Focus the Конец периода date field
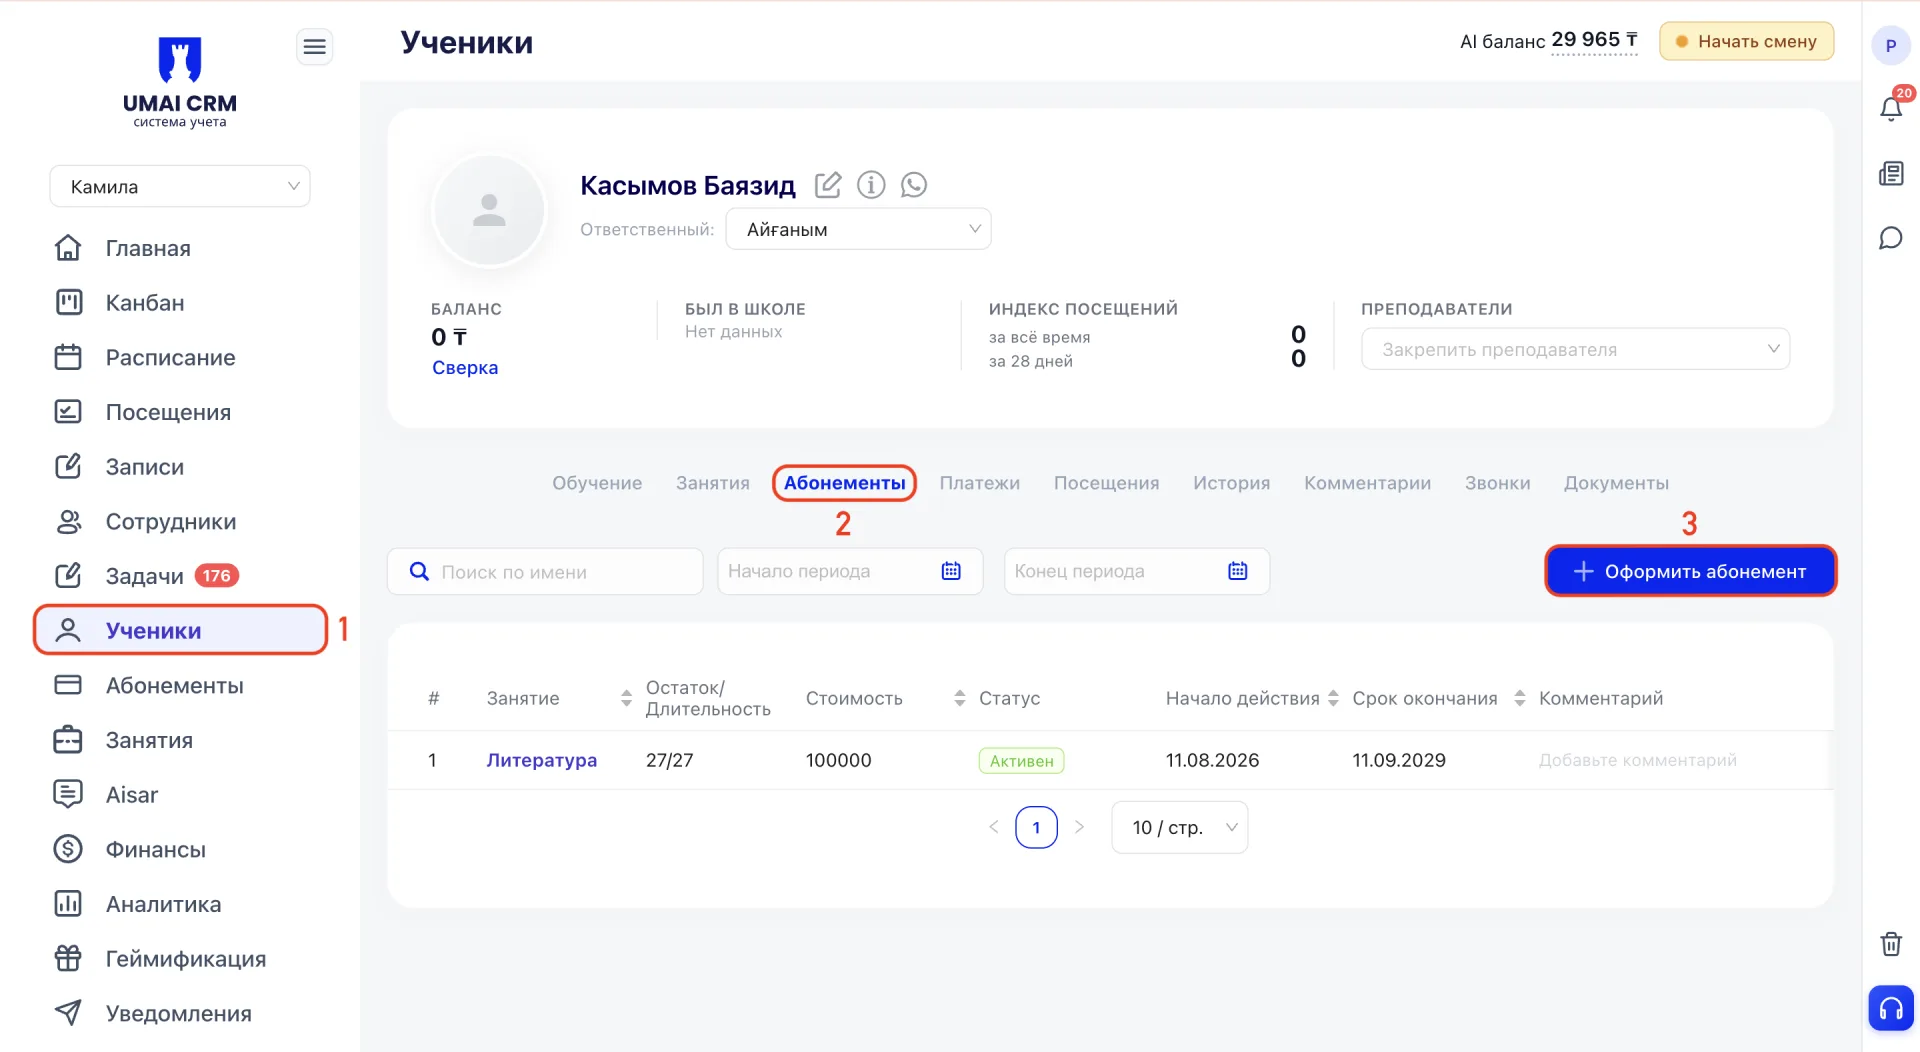 click(1137, 571)
